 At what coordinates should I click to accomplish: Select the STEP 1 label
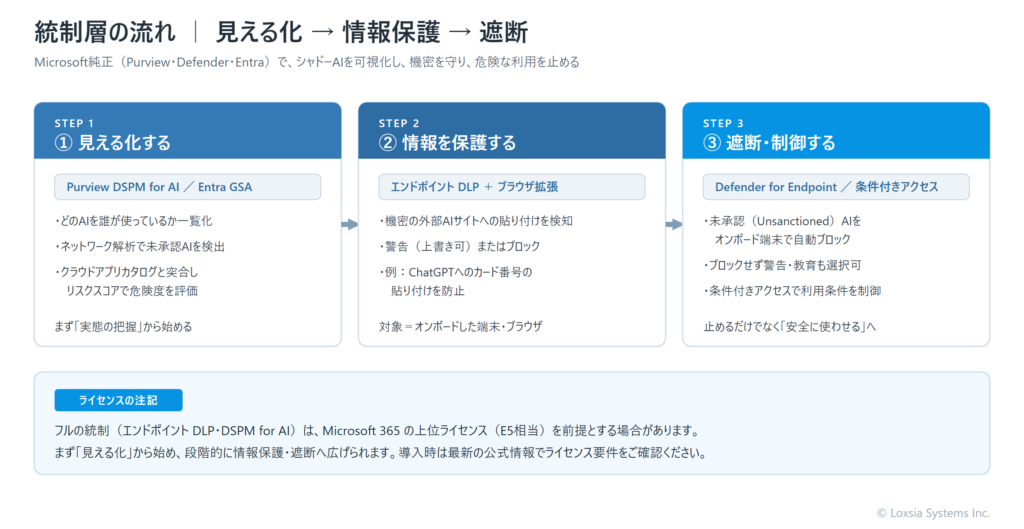pos(74,123)
